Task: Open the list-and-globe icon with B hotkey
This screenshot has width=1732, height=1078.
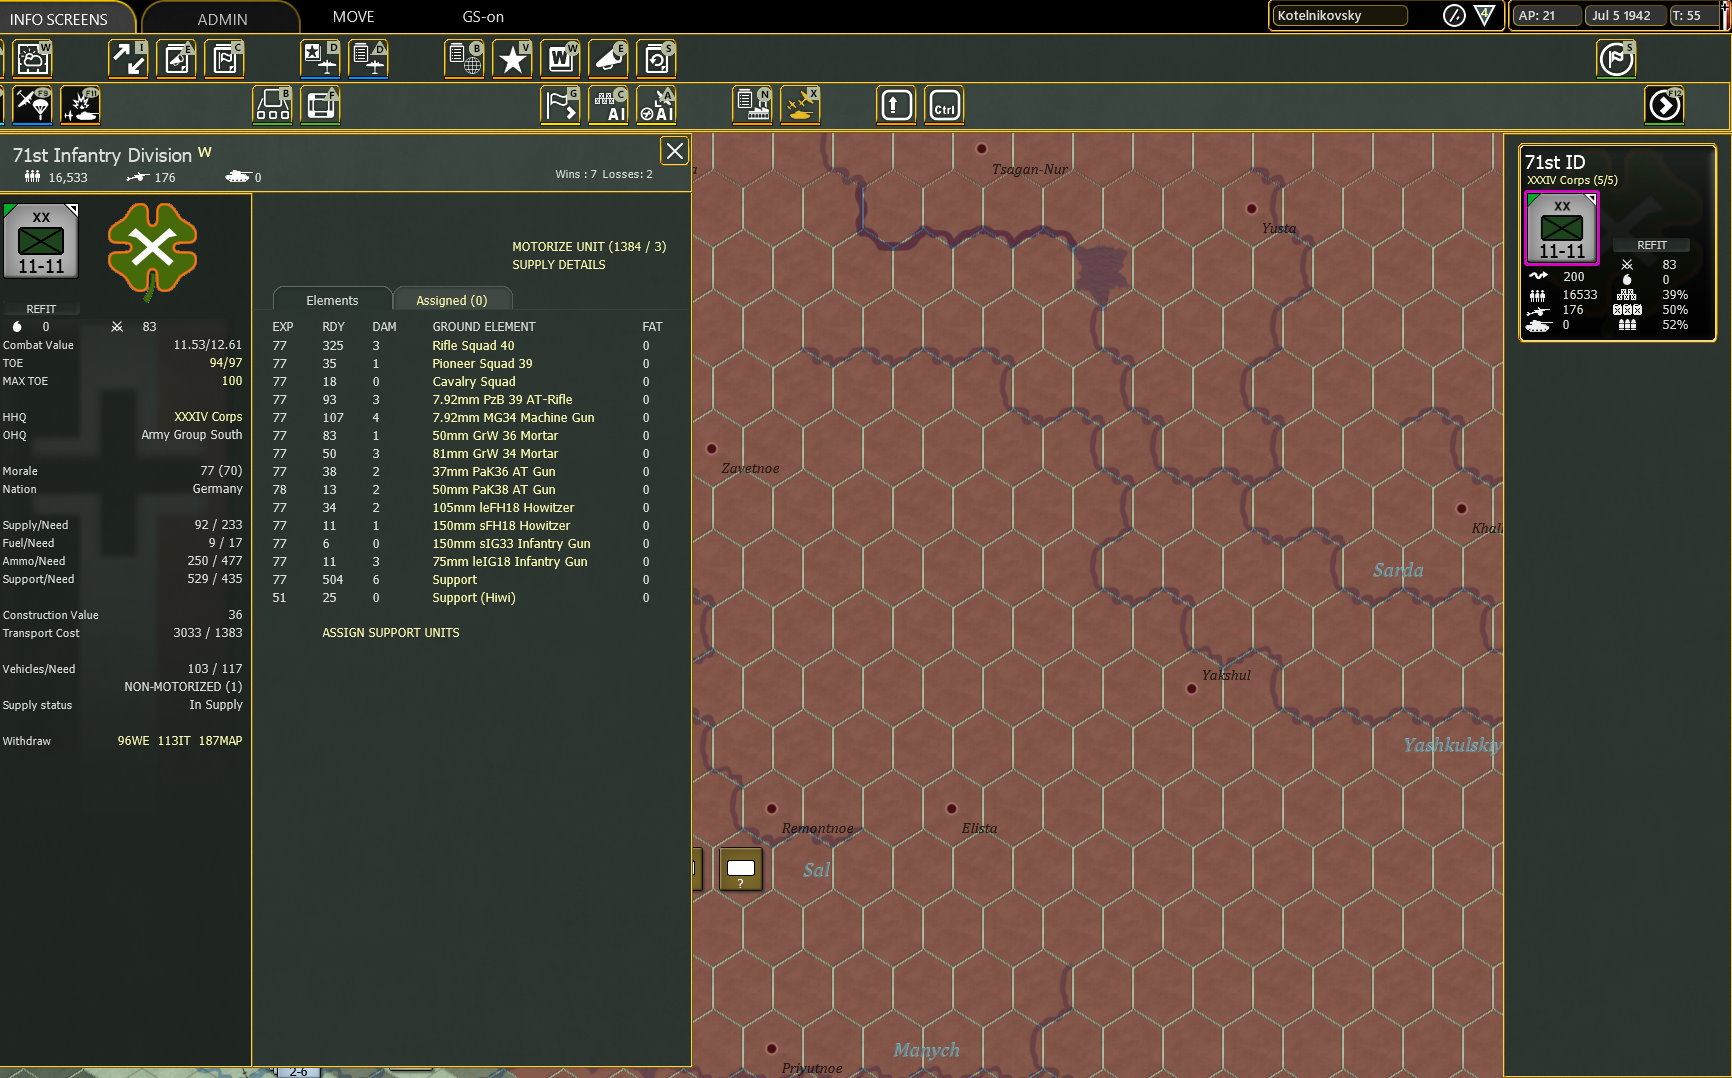Action: tap(464, 59)
